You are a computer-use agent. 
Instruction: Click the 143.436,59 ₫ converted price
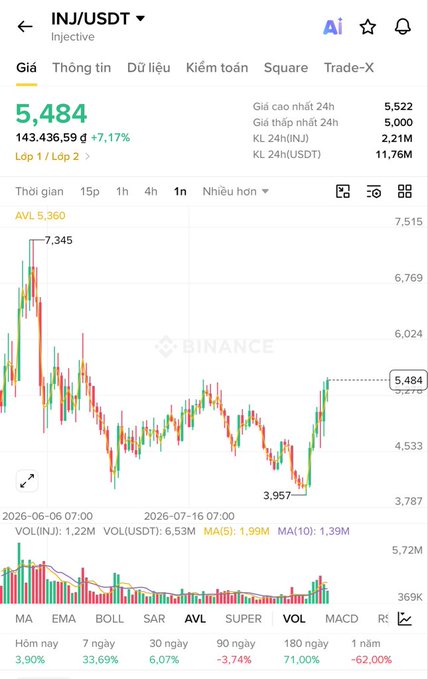click(x=51, y=138)
